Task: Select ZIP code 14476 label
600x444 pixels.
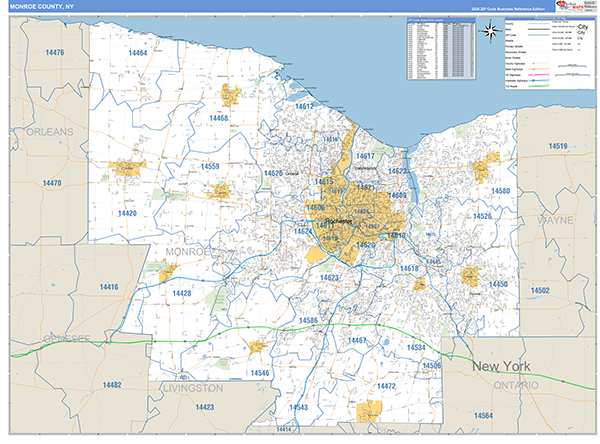Action: [54, 52]
